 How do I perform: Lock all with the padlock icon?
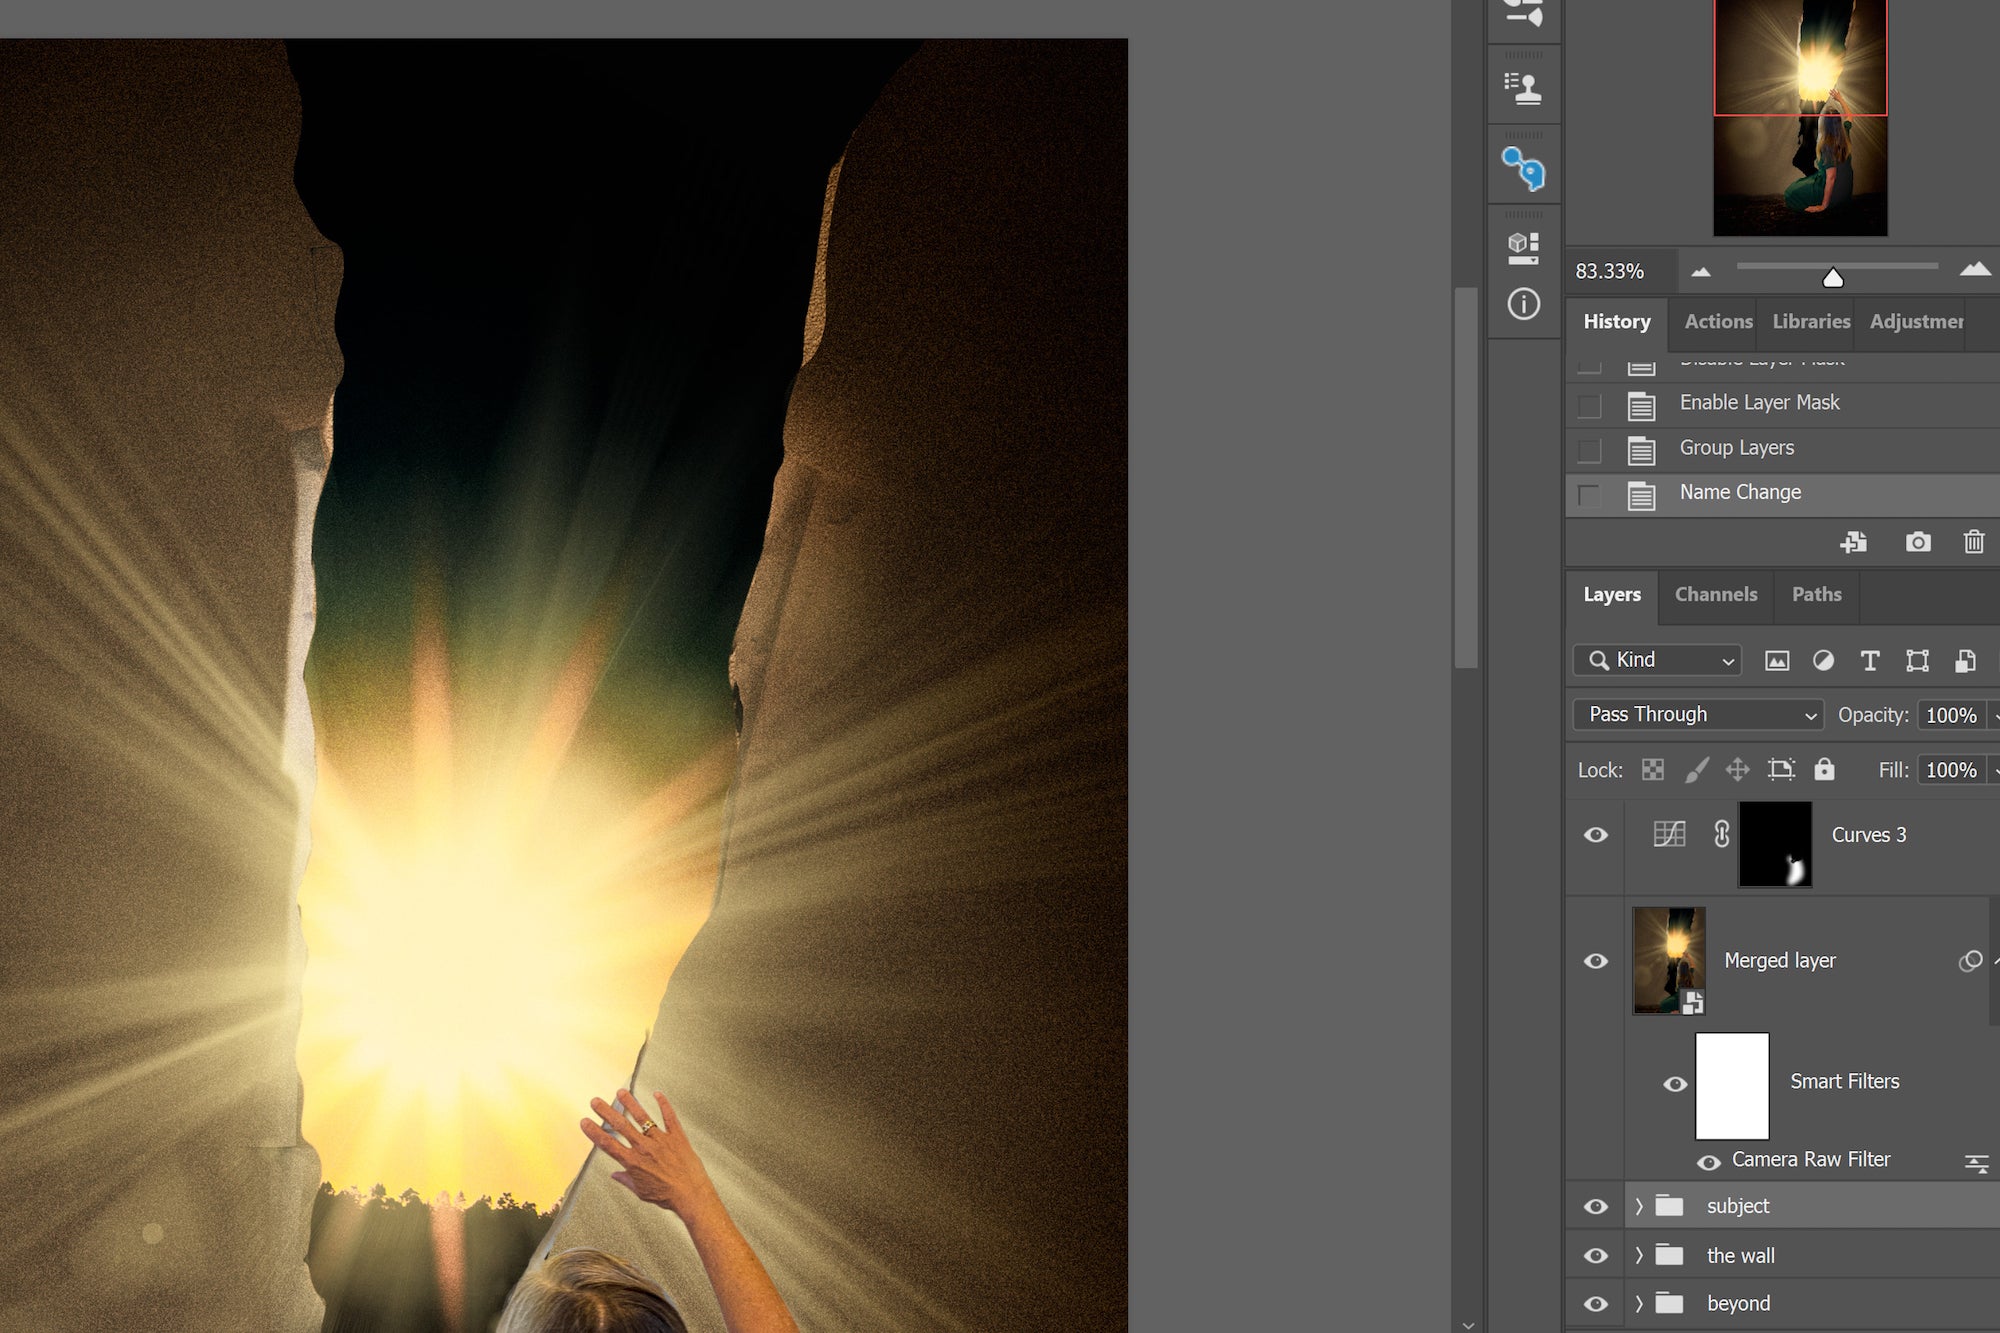coord(1825,769)
